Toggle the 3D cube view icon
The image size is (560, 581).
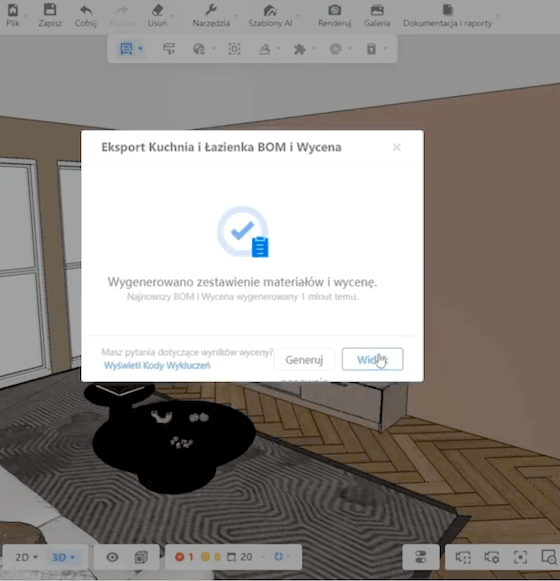click(x=141, y=557)
